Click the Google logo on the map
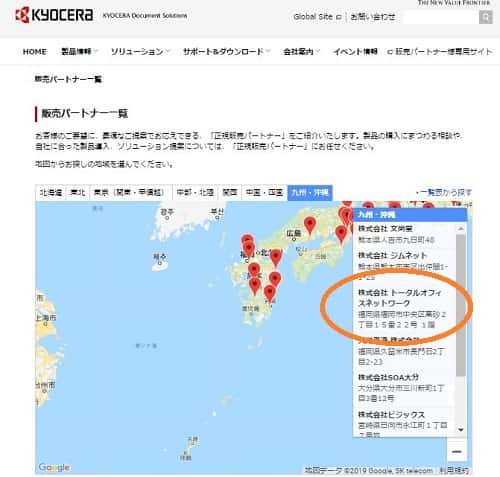Screen dimensions: 500x477 pyautogui.click(x=54, y=467)
